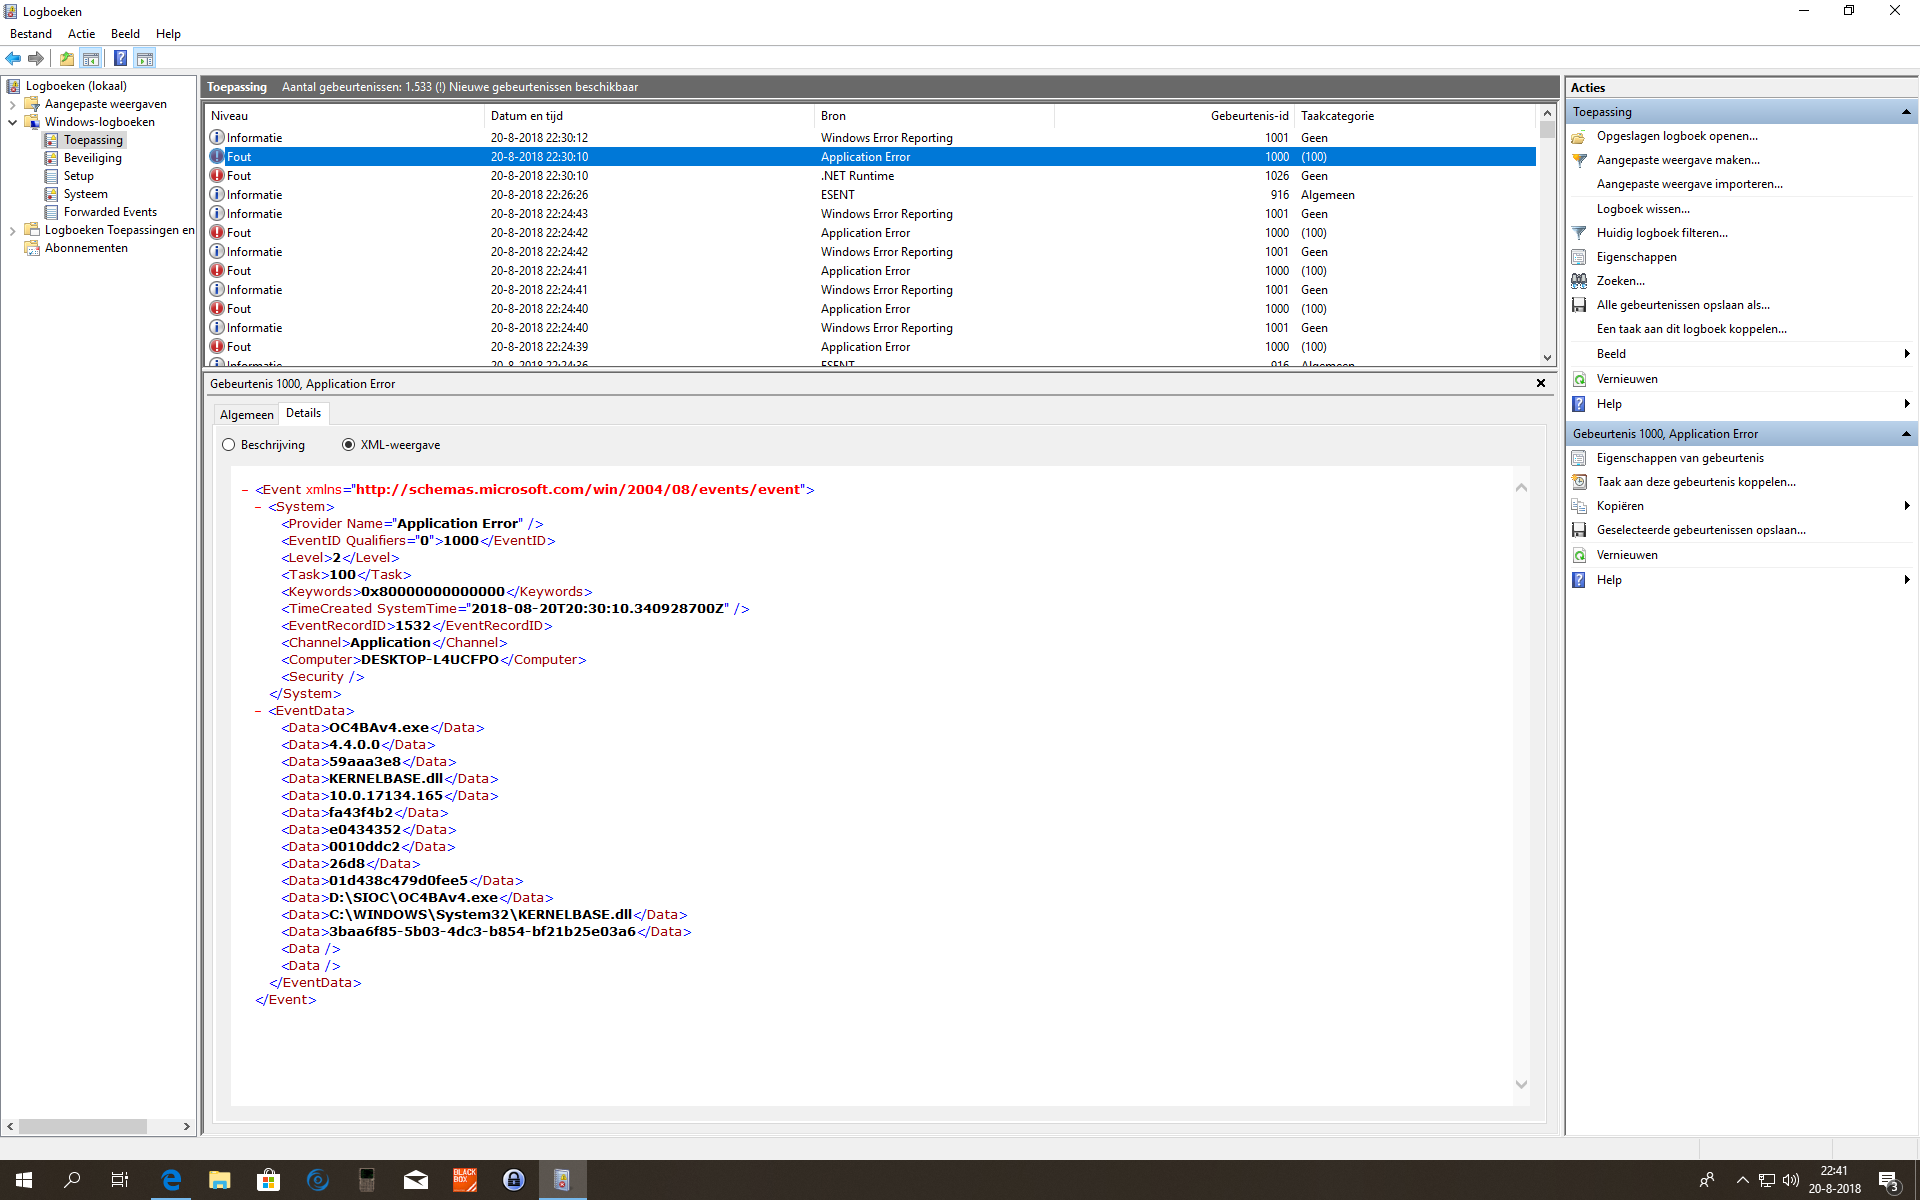Open the taskbar Action Center notifications

1889,1180
